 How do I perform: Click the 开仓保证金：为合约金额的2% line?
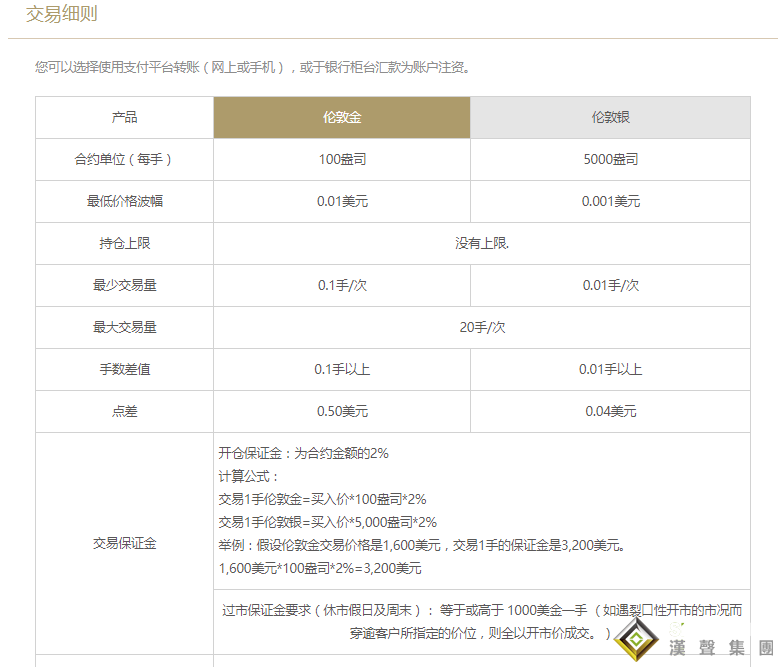pyautogui.click(x=304, y=453)
